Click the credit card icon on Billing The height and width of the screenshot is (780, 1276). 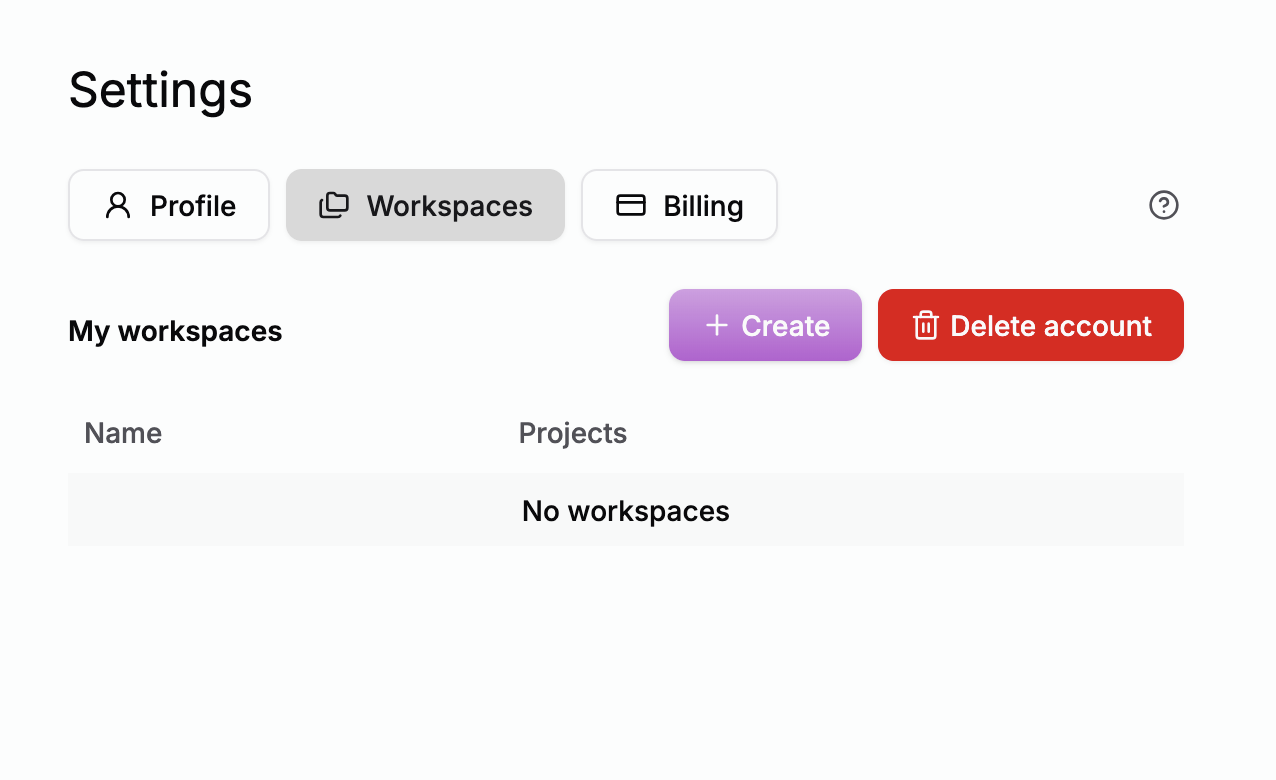tap(630, 205)
